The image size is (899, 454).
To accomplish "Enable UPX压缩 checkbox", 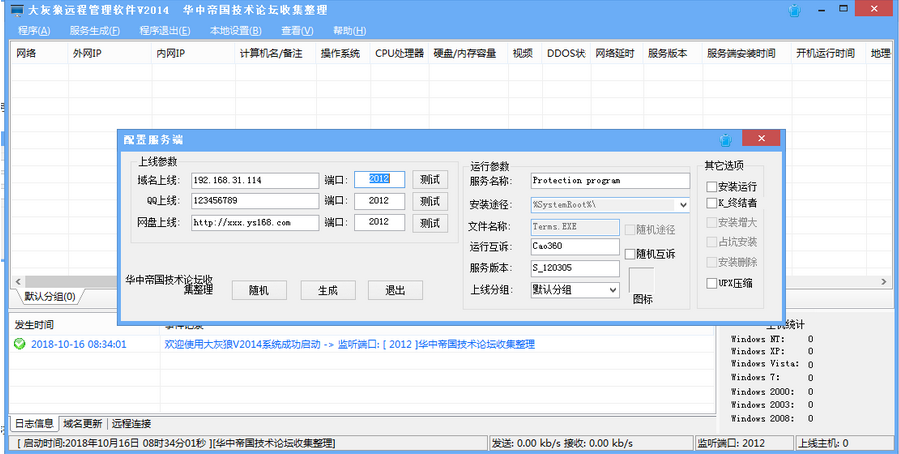I will click(x=712, y=283).
